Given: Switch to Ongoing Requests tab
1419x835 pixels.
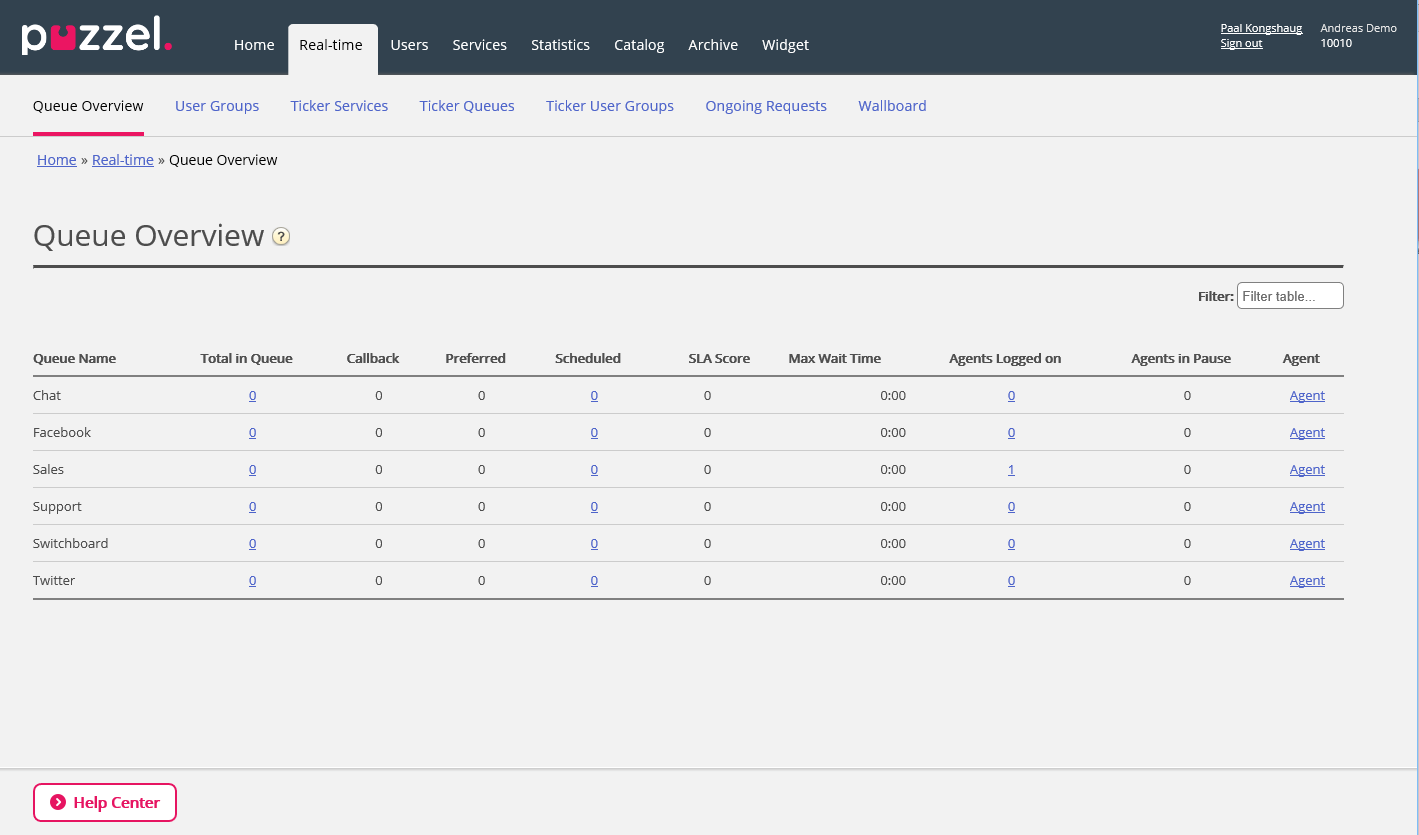Looking at the screenshot, I should (x=766, y=106).
